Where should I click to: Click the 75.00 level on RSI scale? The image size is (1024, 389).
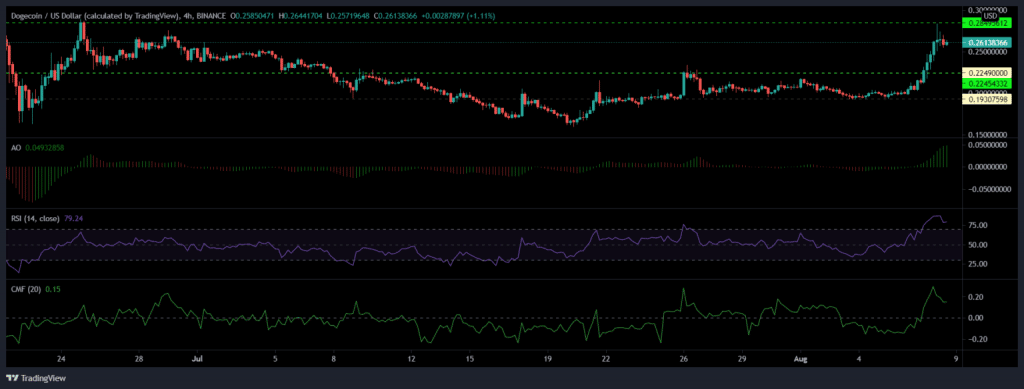(x=978, y=225)
